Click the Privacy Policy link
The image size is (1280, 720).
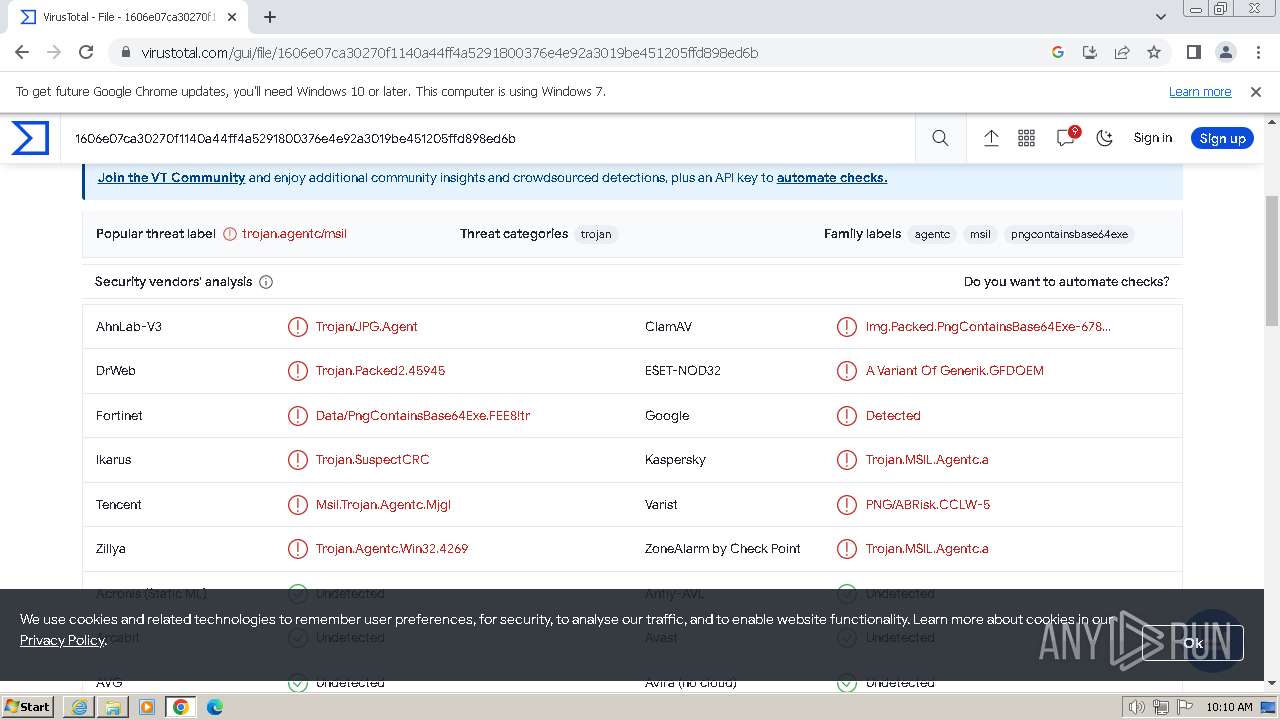62,640
